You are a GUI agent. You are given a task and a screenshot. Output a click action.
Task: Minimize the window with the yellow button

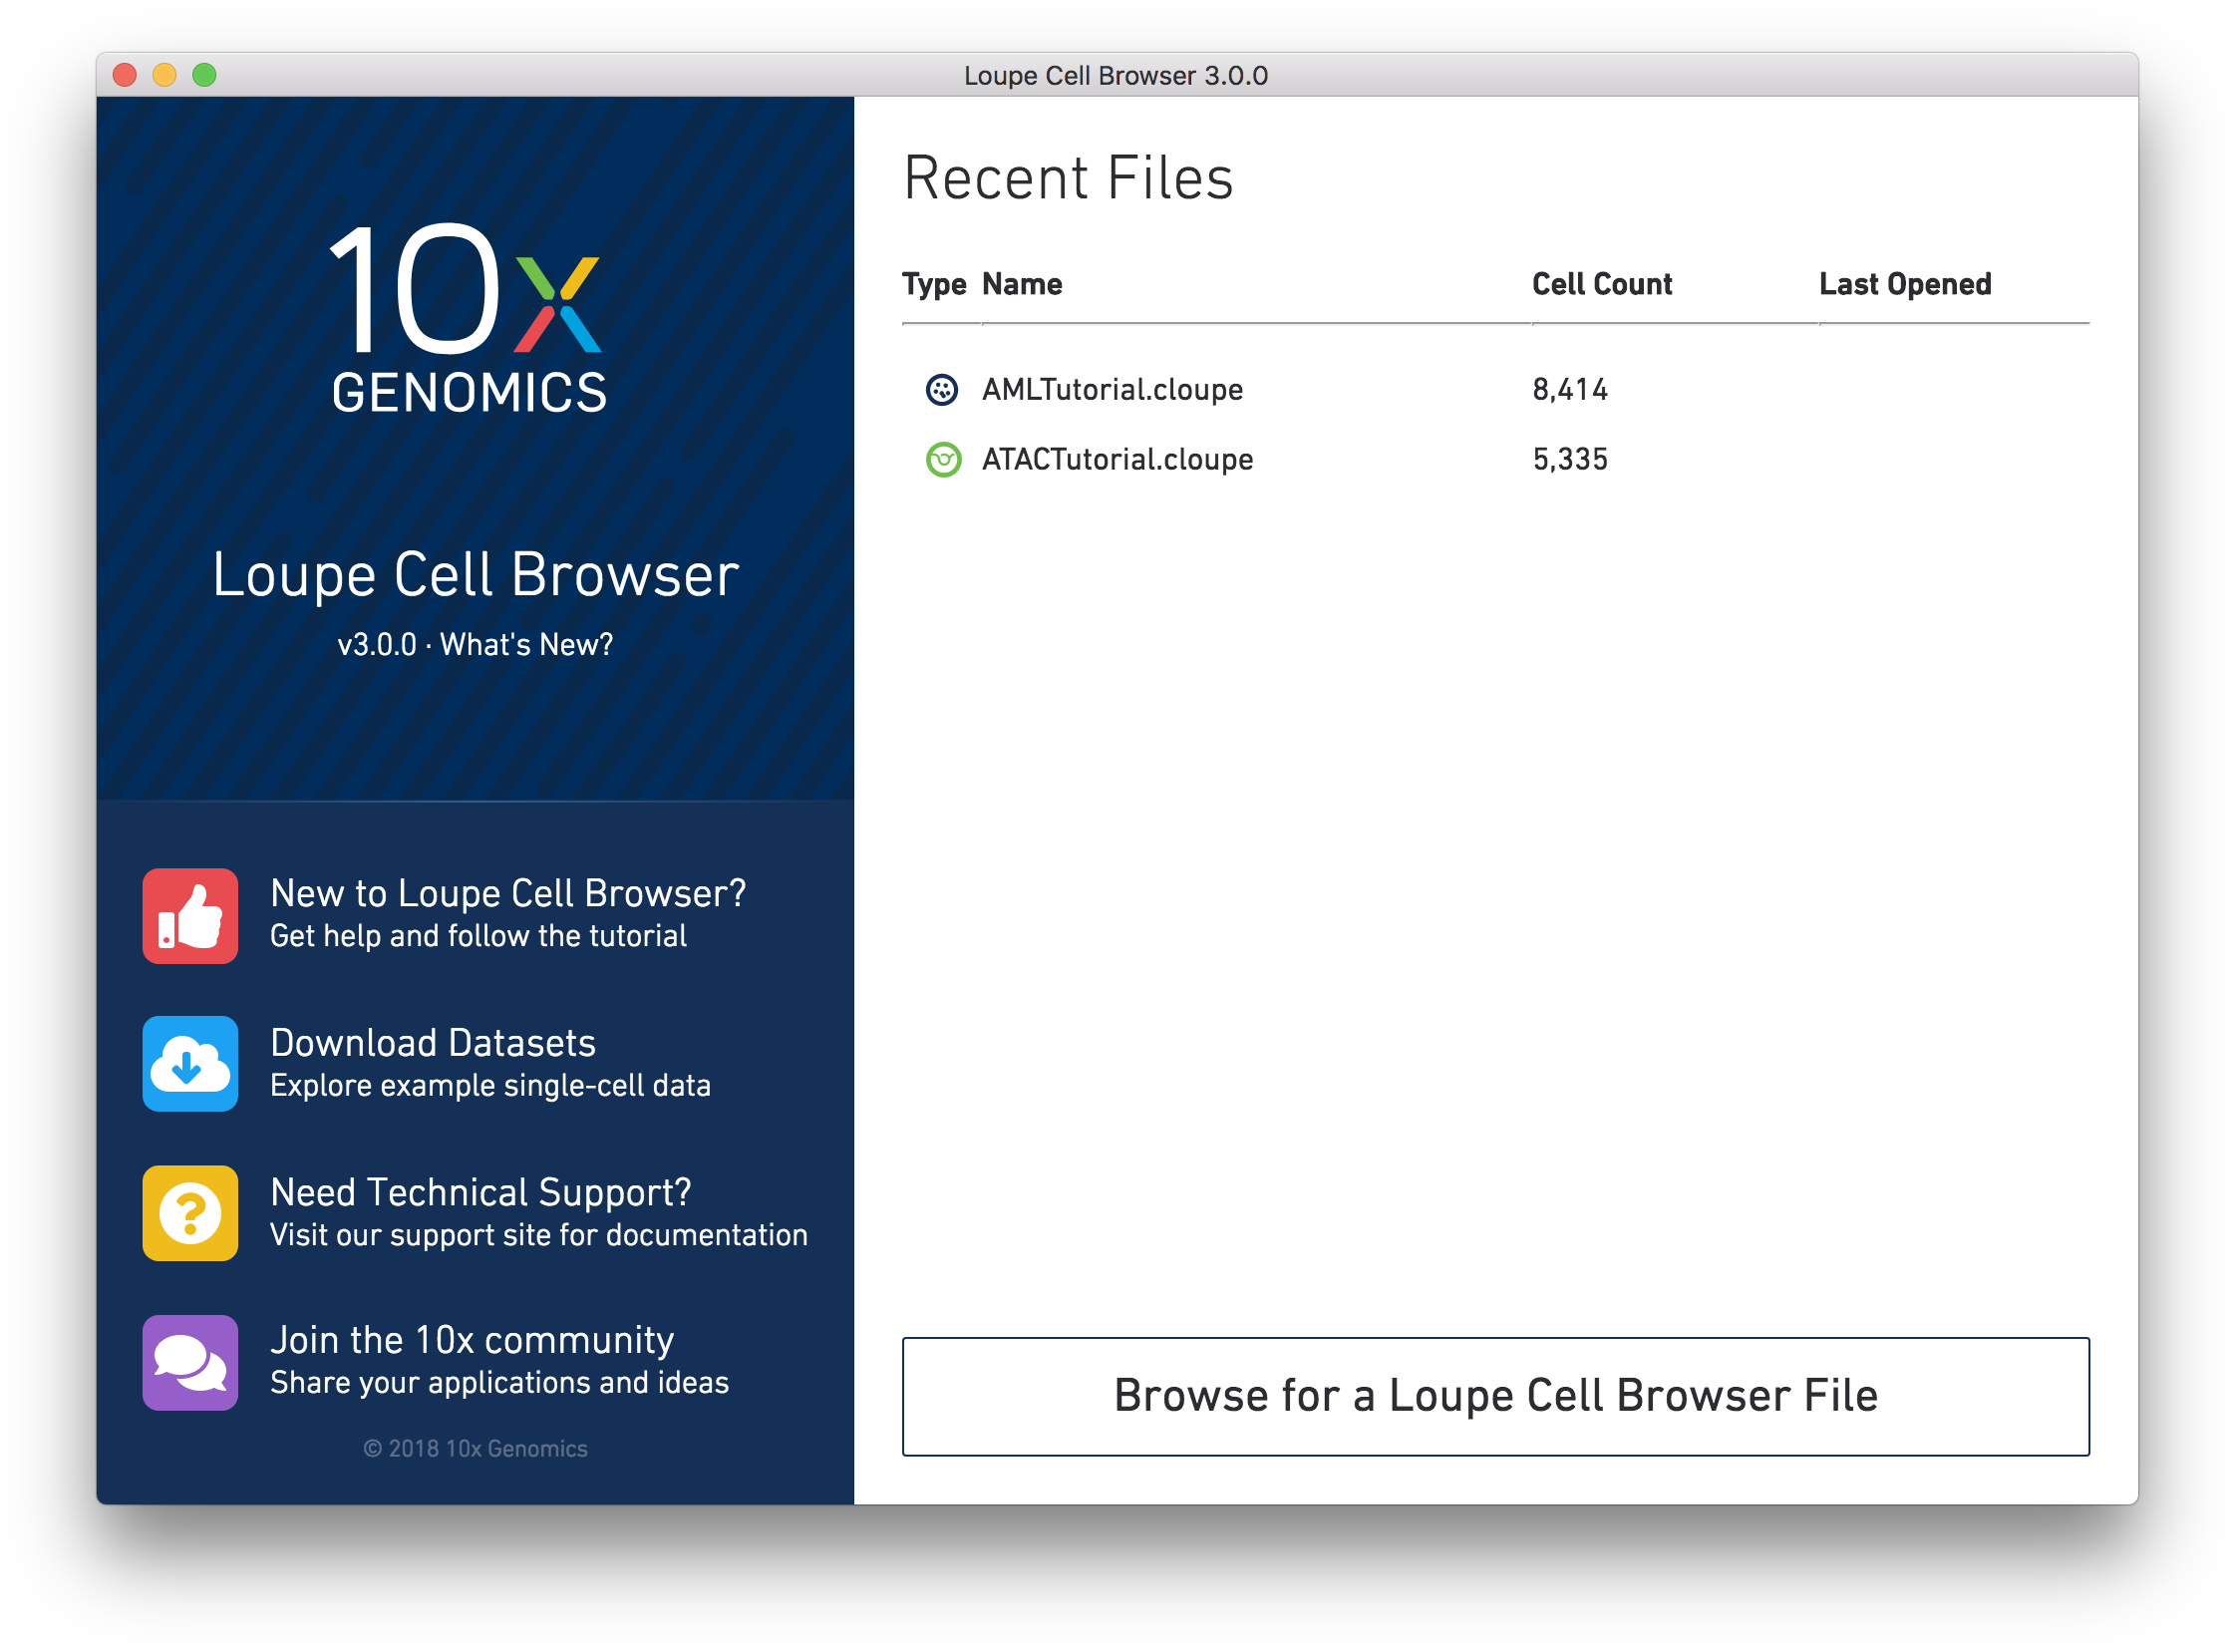click(165, 75)
